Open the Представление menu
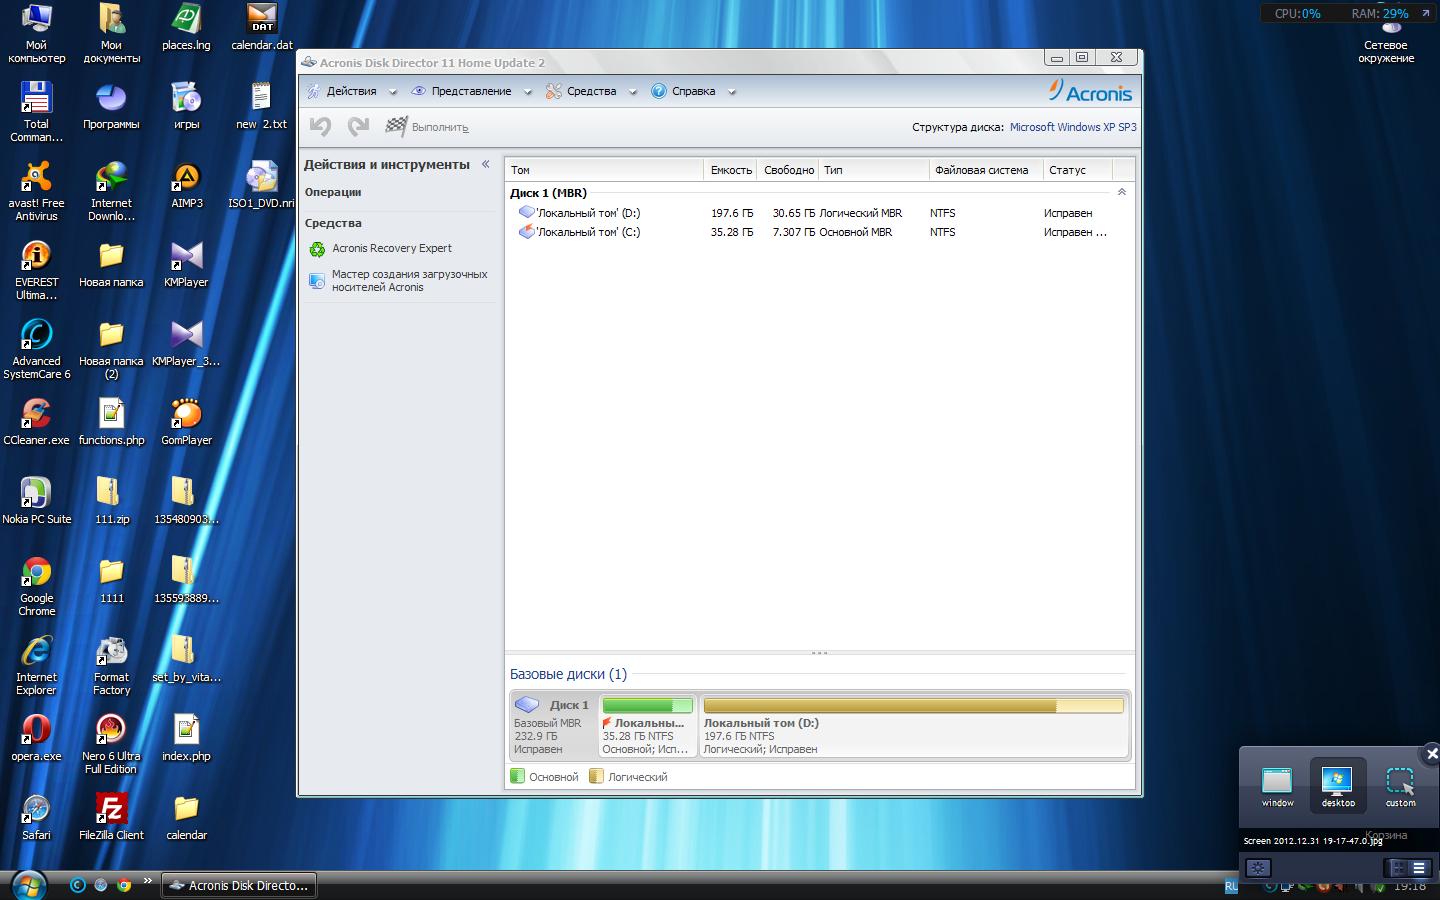 tap(470, 91)
